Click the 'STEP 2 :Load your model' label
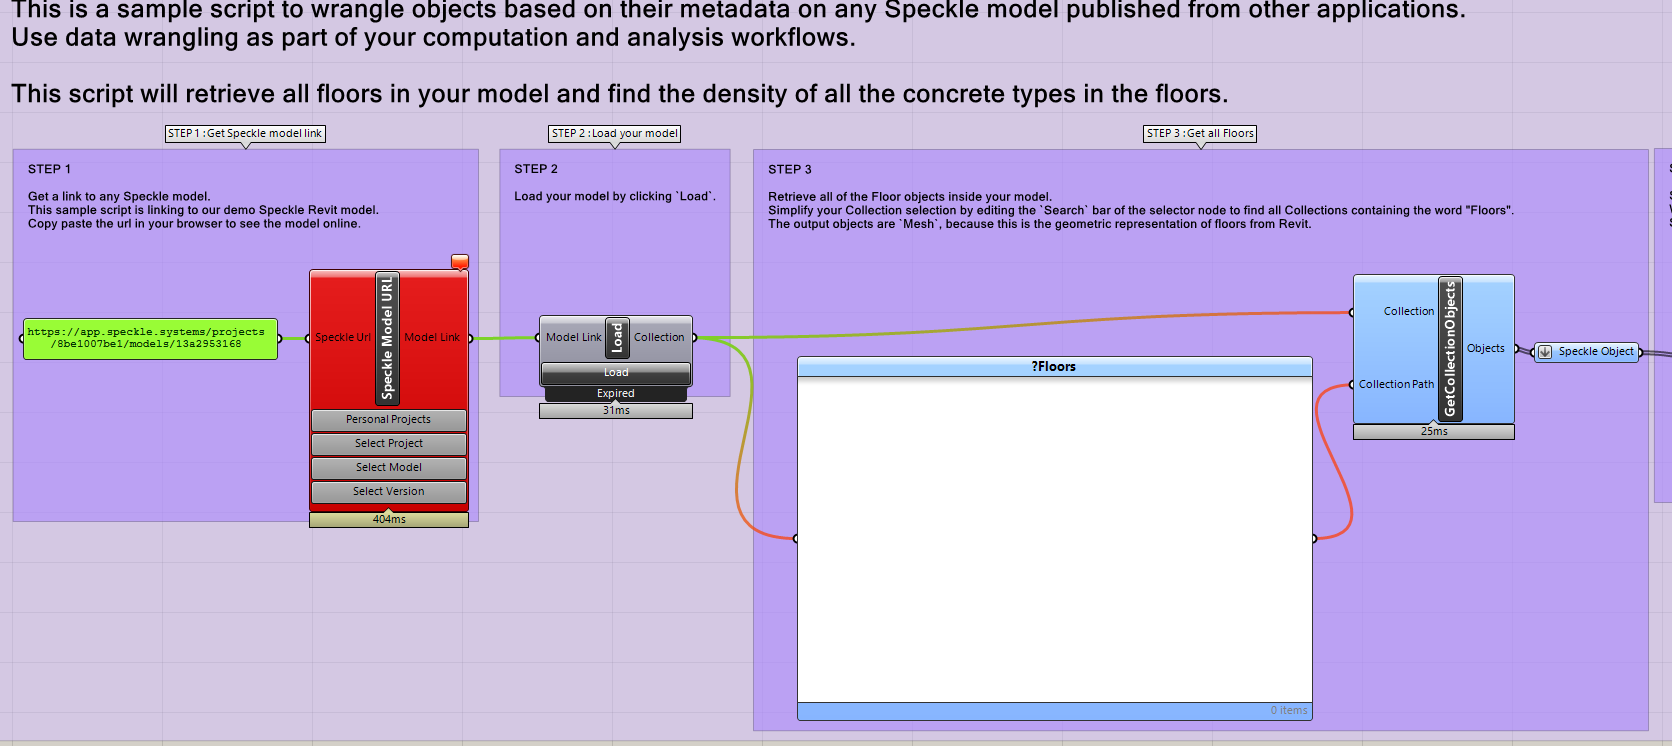 click(615, 134)
